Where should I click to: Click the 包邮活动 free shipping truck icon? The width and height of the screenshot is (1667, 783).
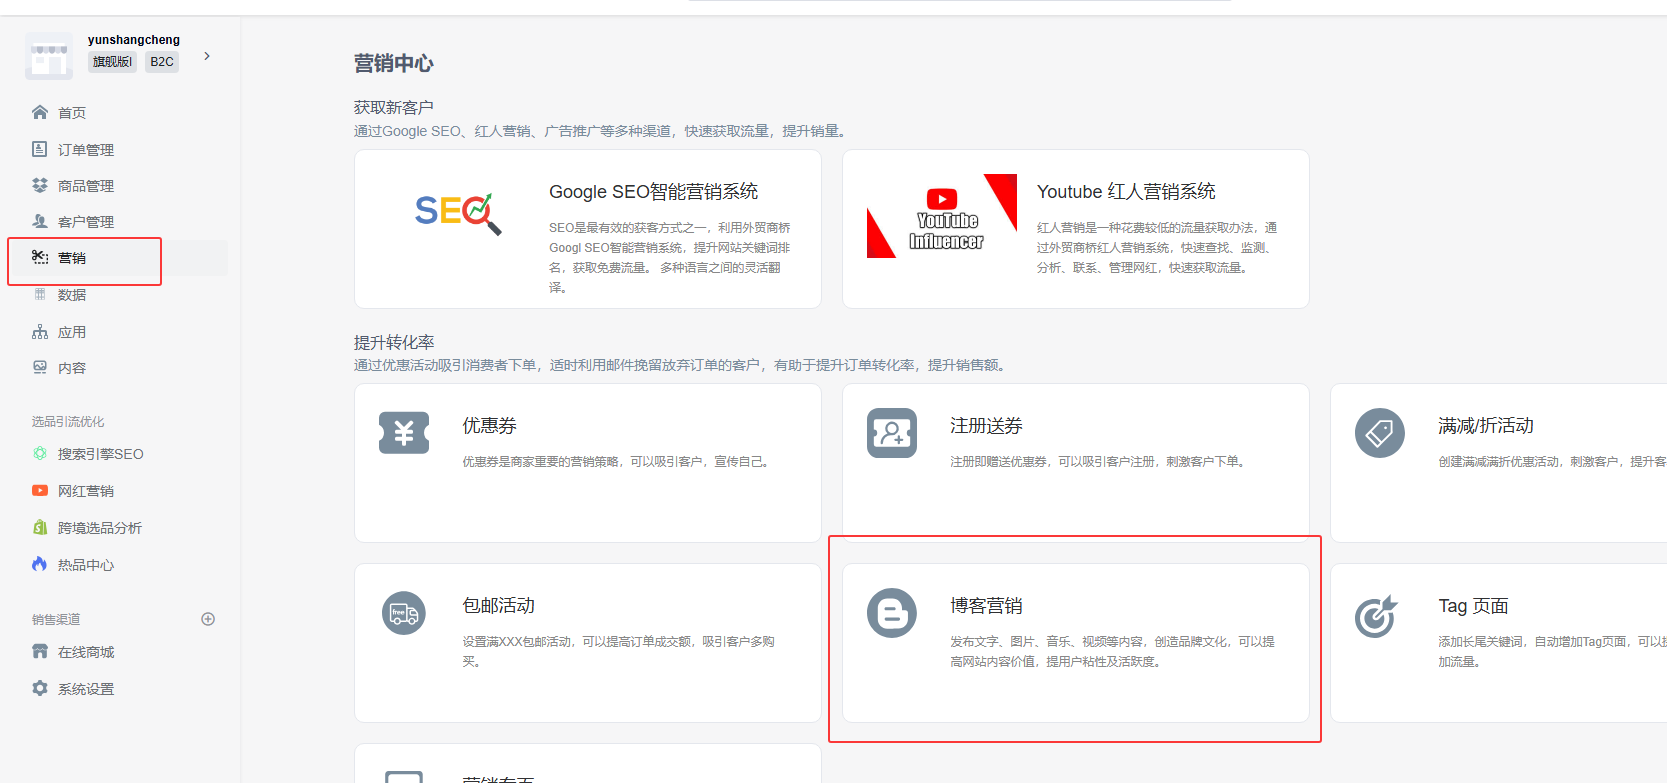pyautogui.click(x=404, y=613)
